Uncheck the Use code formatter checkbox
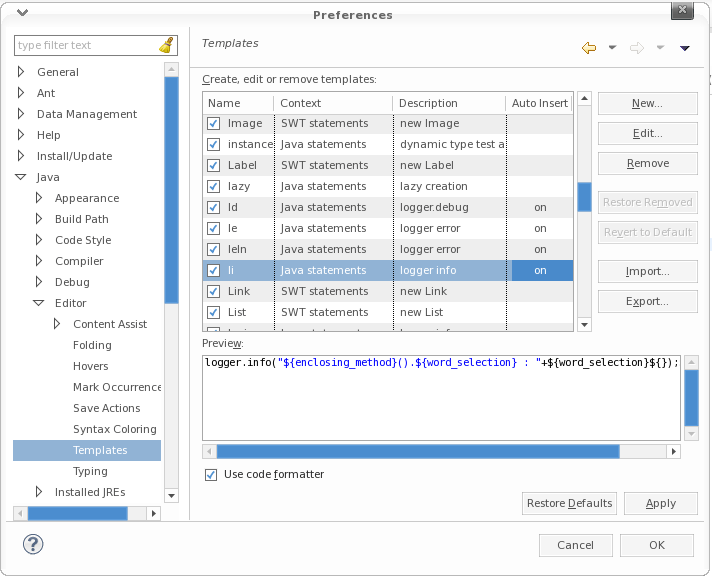The image size is (712, 577). [x=211, y=475]
